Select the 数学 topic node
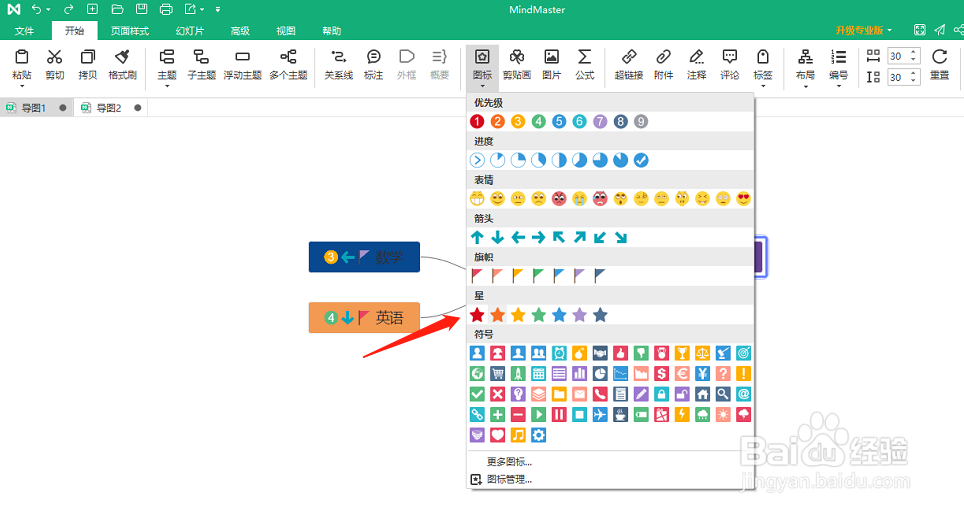The width and height of the screenshot is (964, 515). (364, 257)
